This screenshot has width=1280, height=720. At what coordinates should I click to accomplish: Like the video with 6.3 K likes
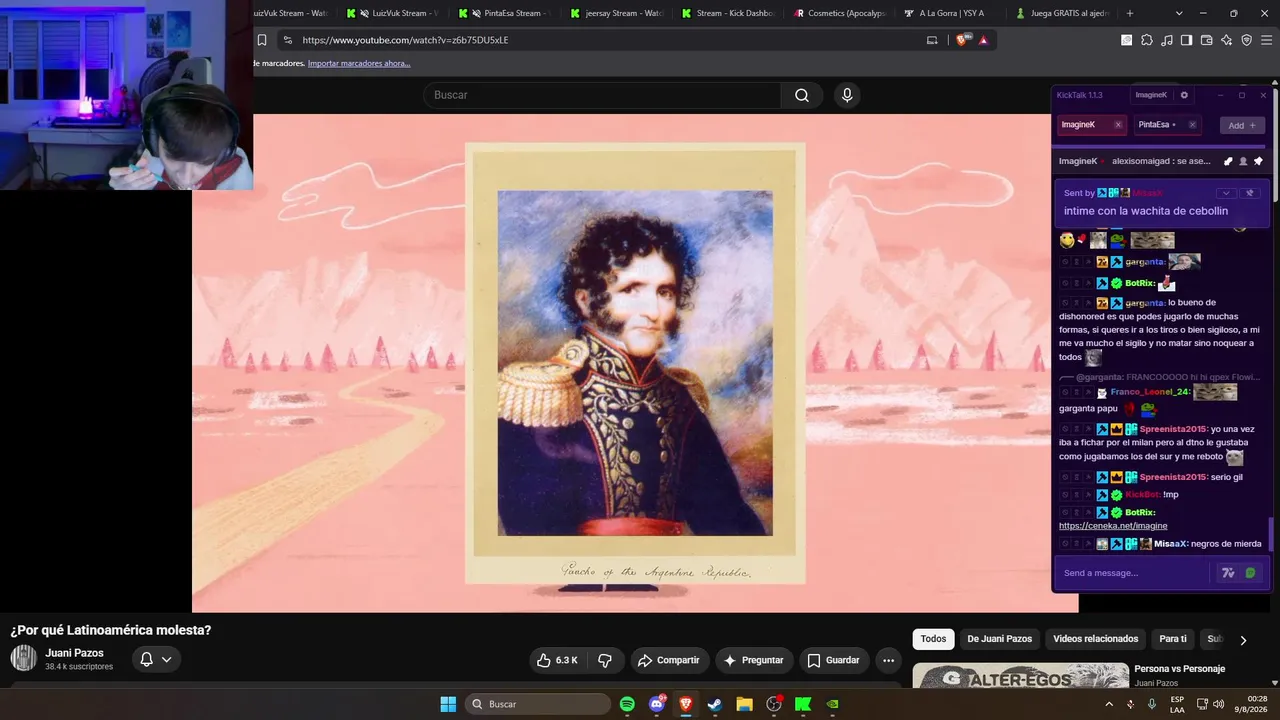tap(557, 660)
